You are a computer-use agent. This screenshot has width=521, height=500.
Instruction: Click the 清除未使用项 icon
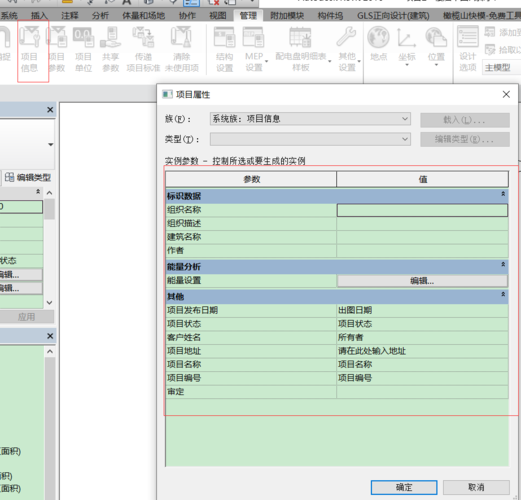(x=182, y=49)
